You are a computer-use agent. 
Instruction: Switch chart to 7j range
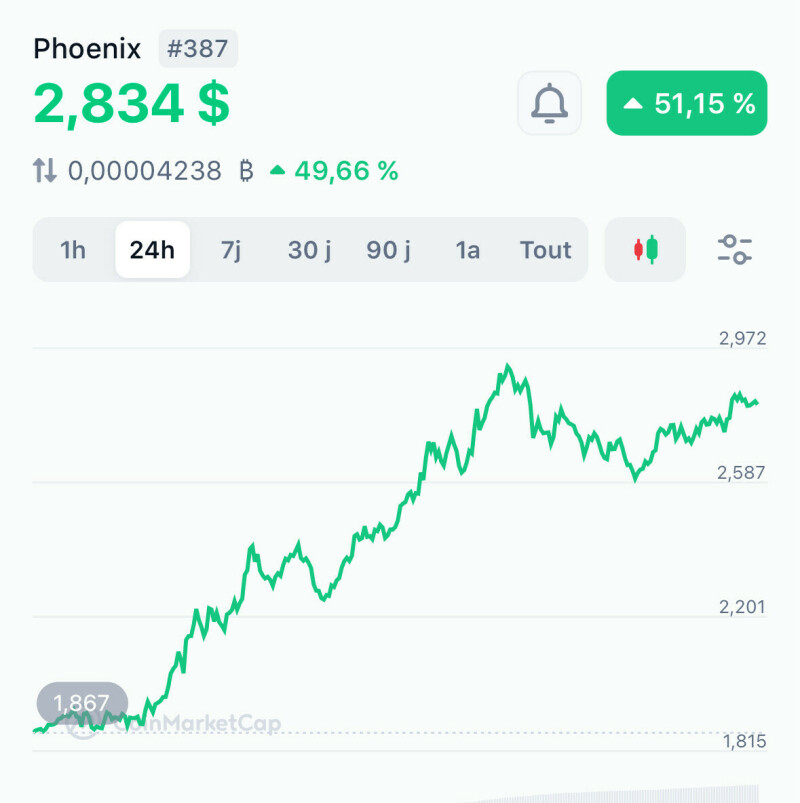click(231, 250)
